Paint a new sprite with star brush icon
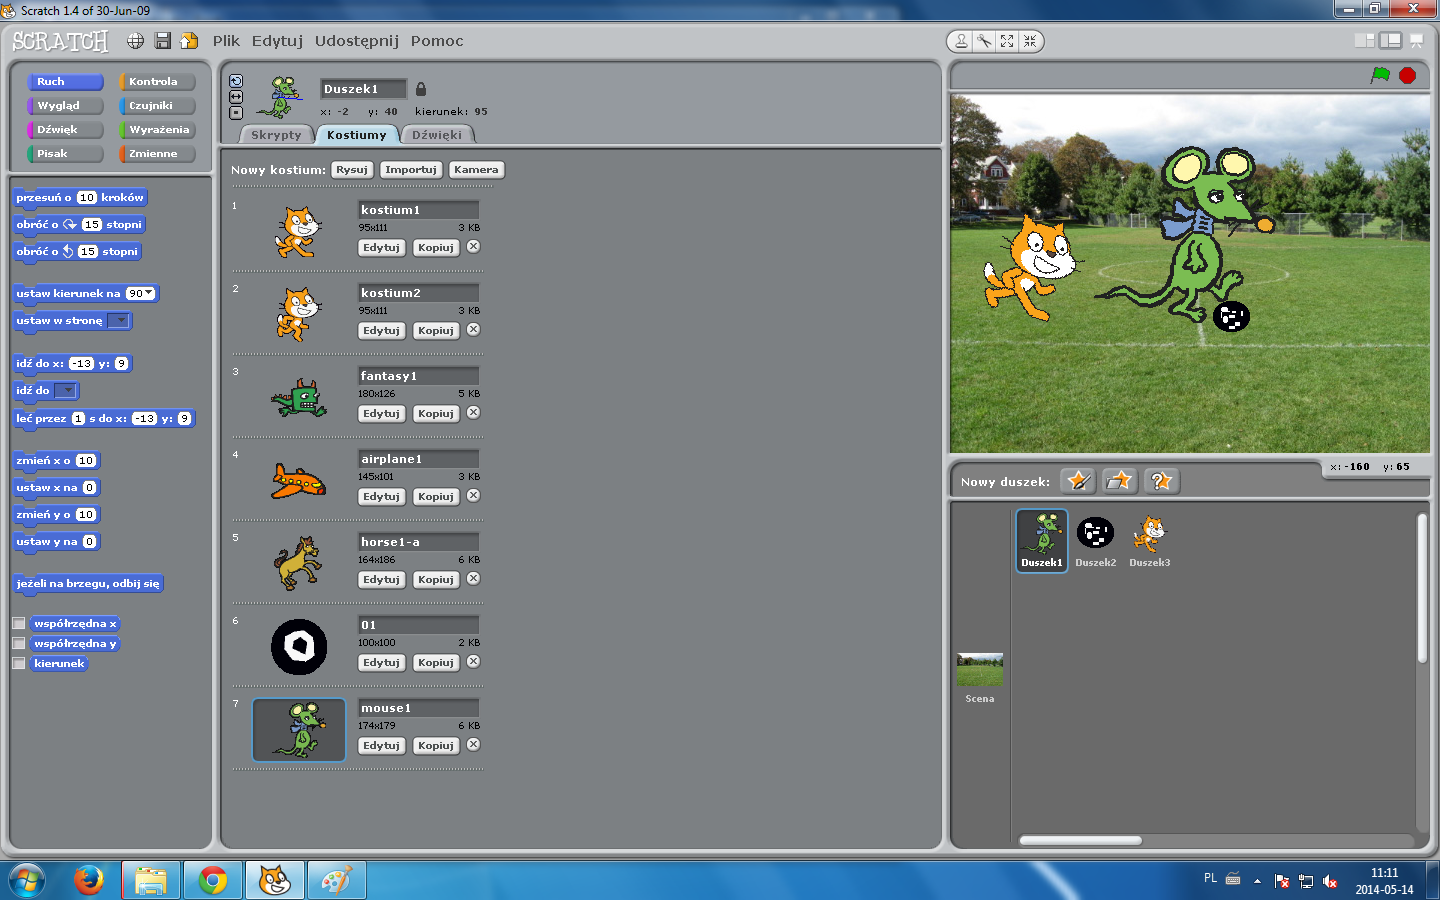1440x900 pixels. [x=1078, y=481]
